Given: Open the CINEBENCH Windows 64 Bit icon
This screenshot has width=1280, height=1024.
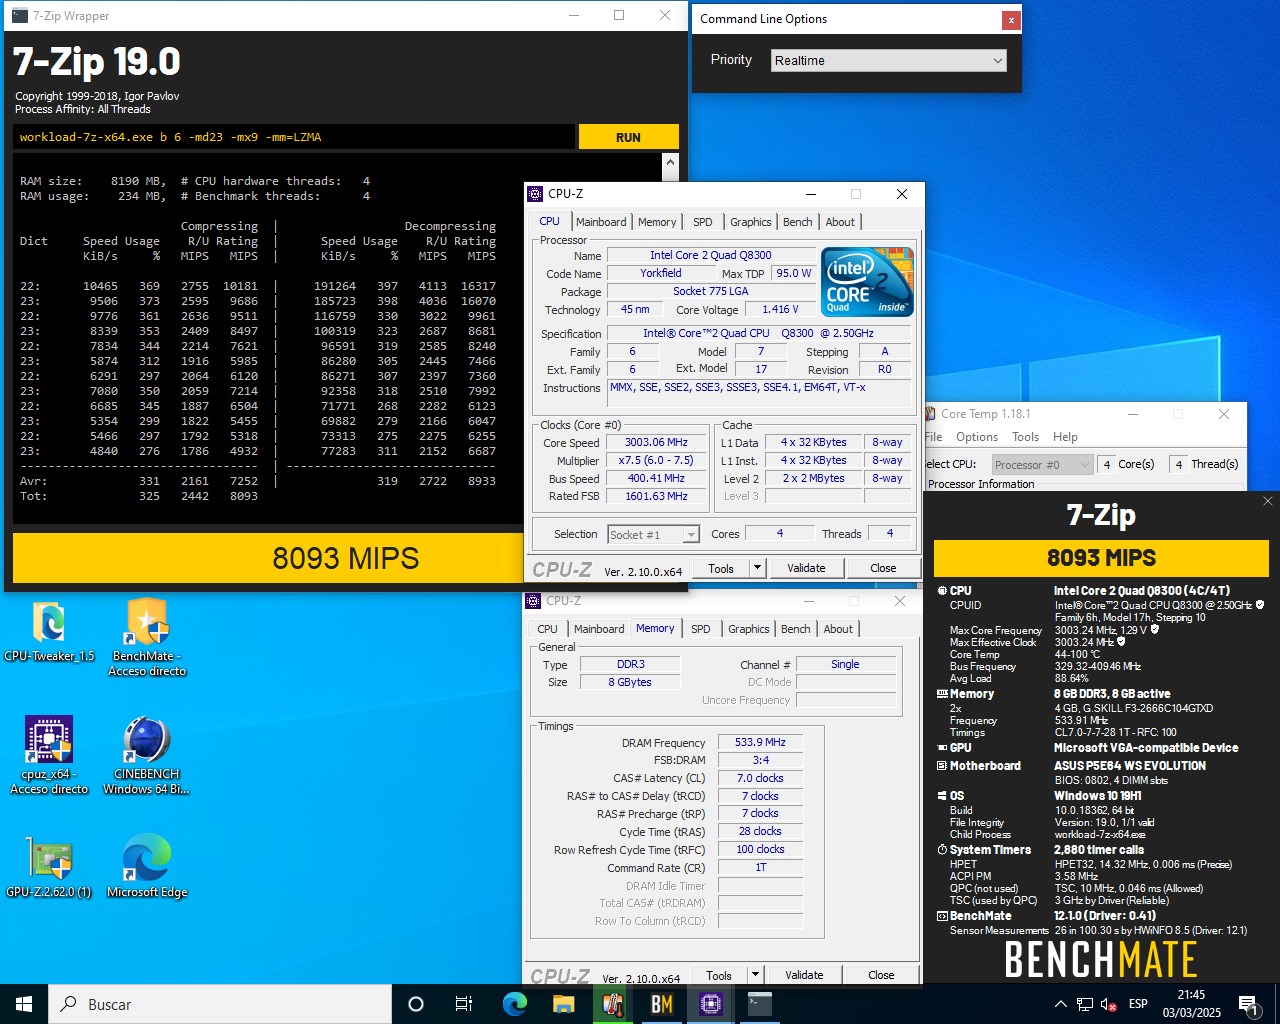Looking at the screenshot, I should click(x=147, y=755).
